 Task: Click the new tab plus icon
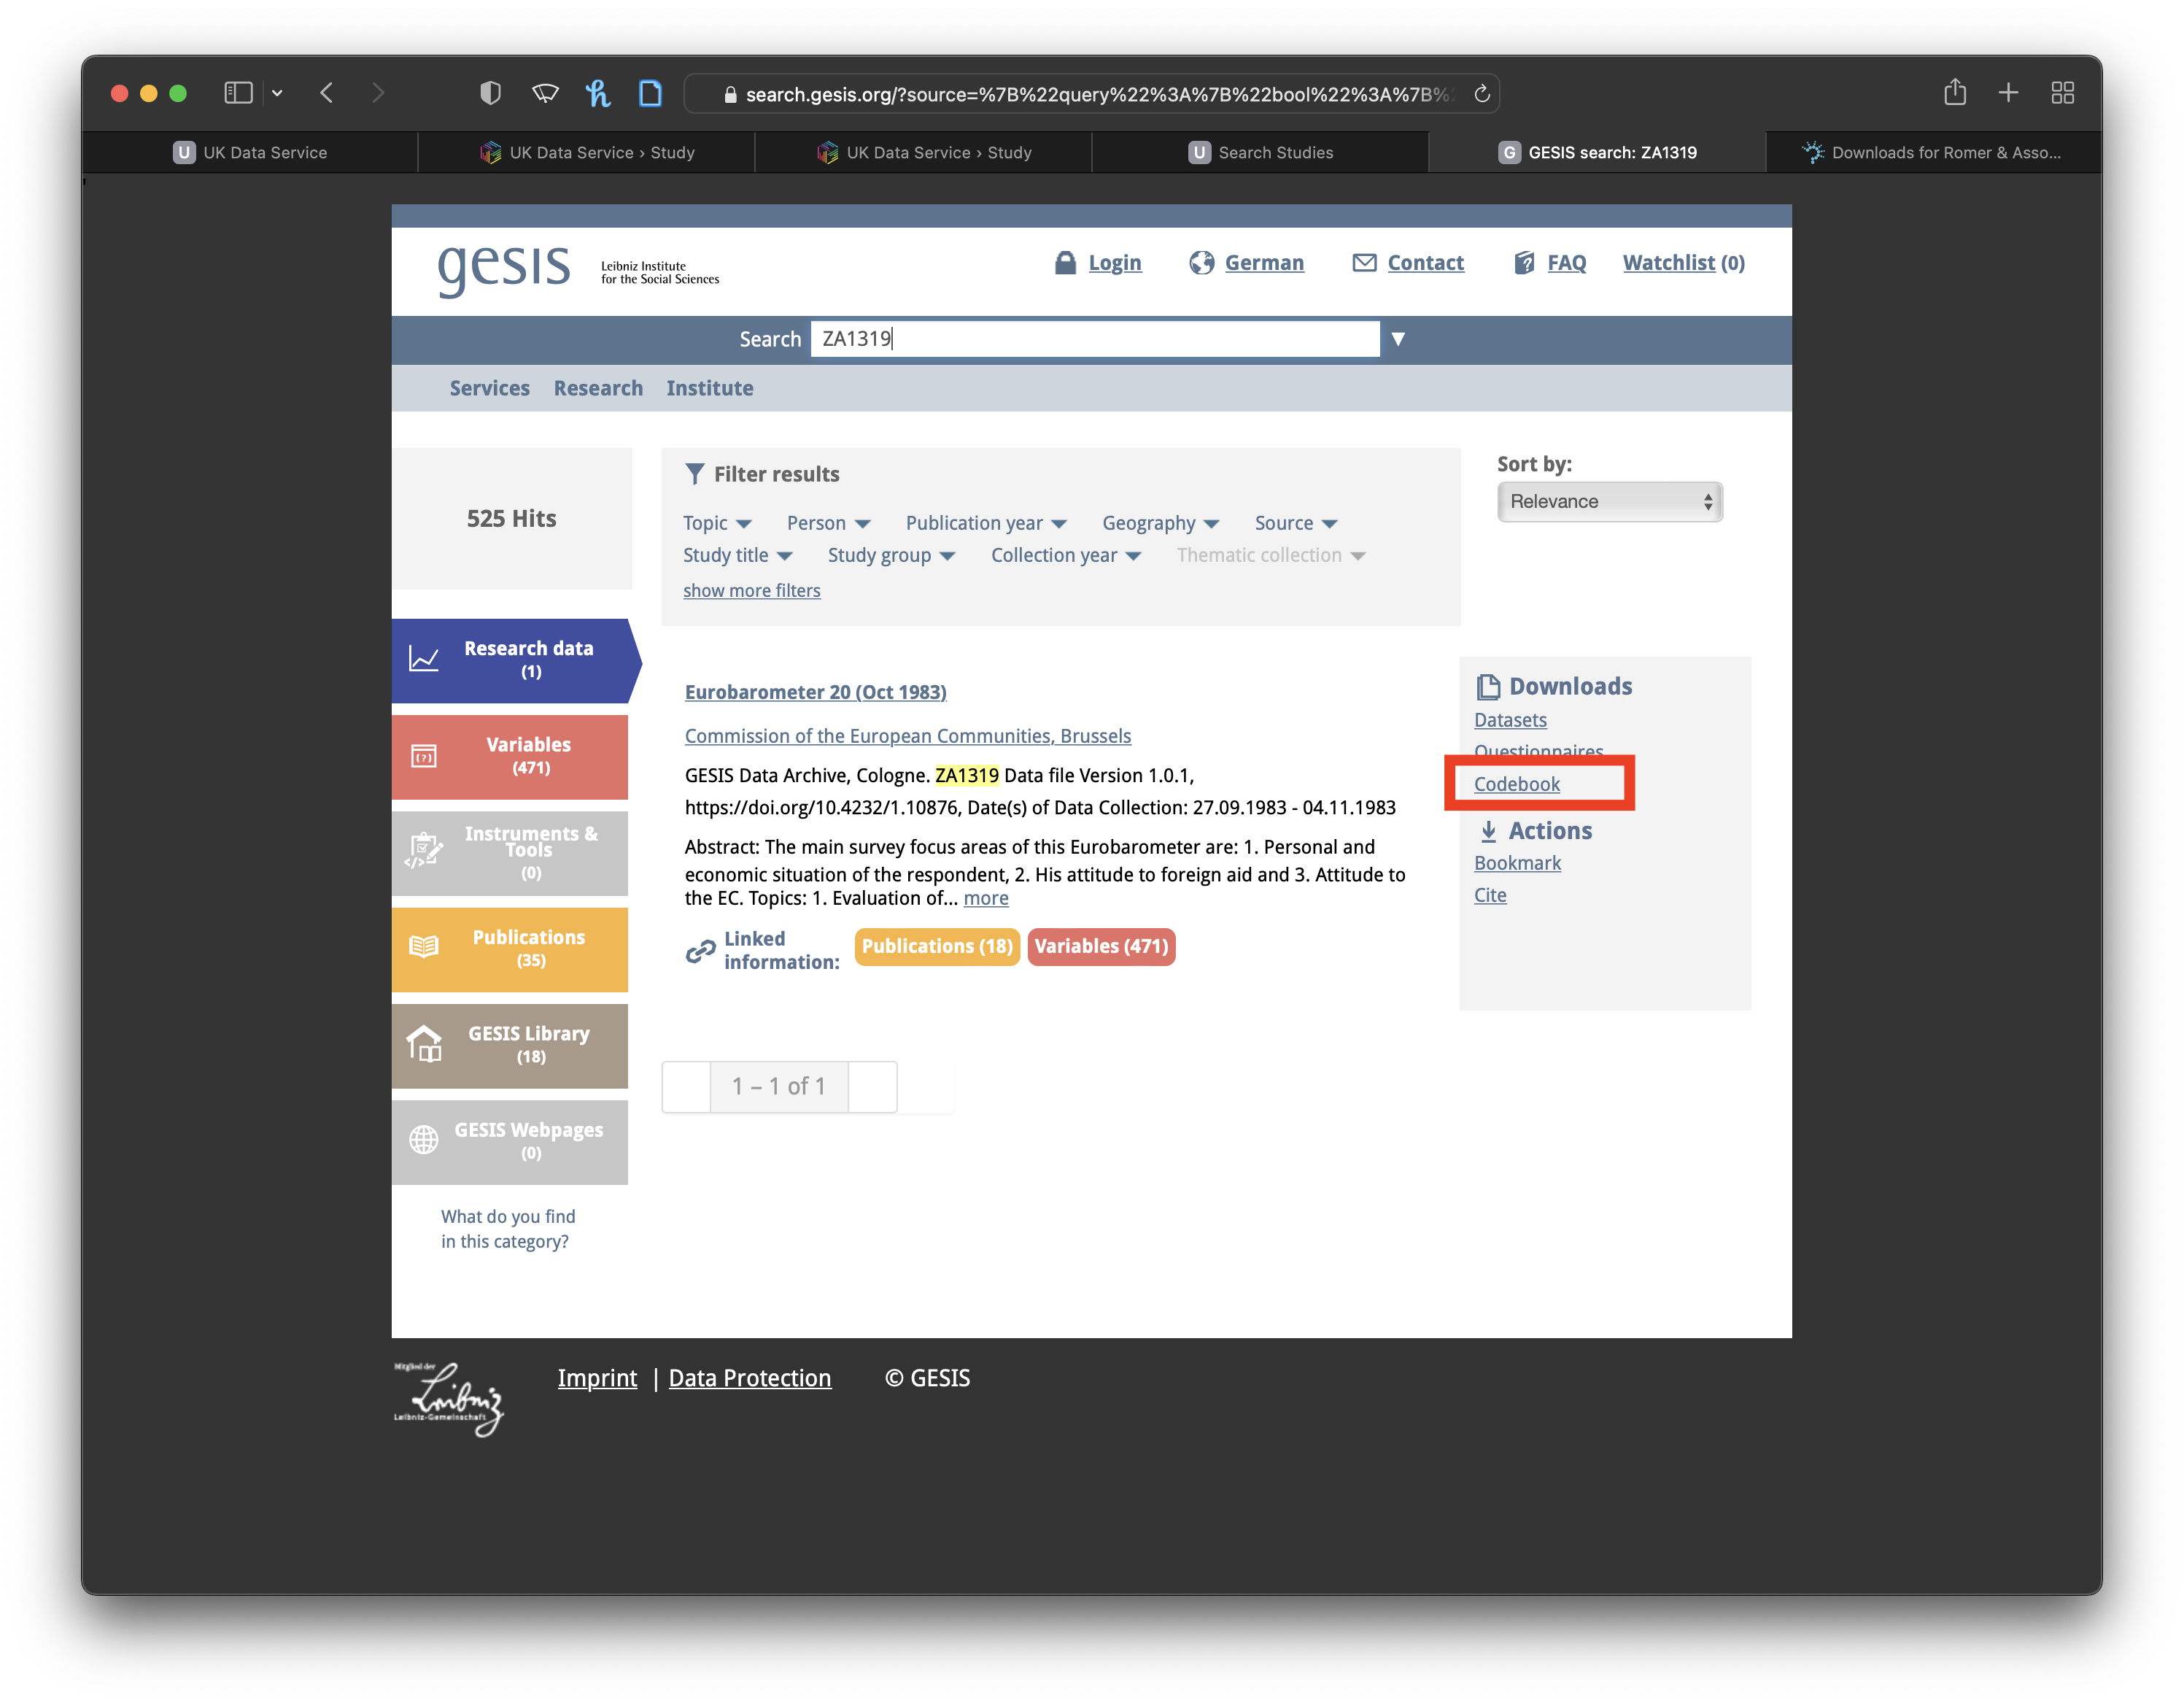click(x=2008, y=93)
